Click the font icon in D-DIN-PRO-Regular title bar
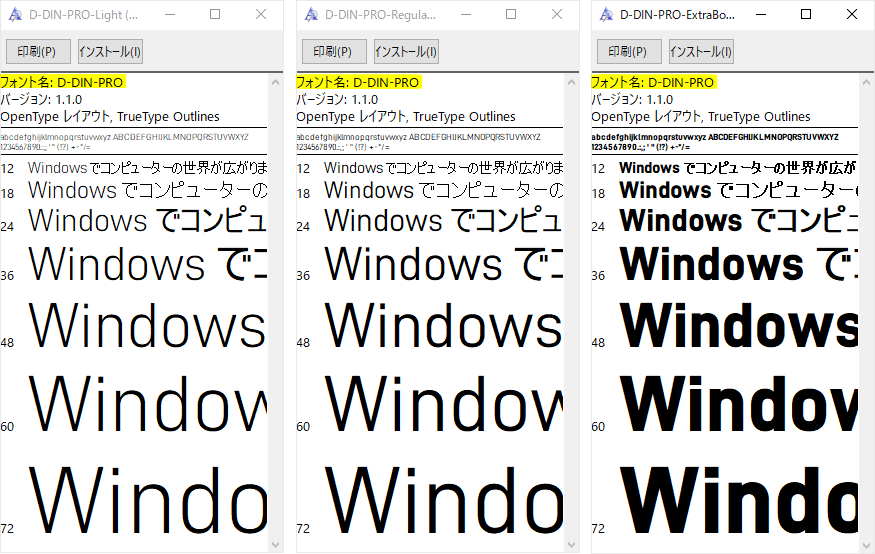 pyautogui.click(x=311, y=15)
